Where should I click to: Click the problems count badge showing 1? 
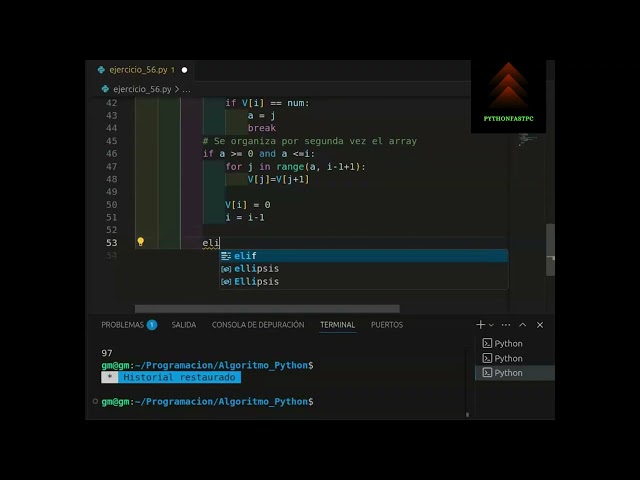pyautogui.click(x=152, y=325)
